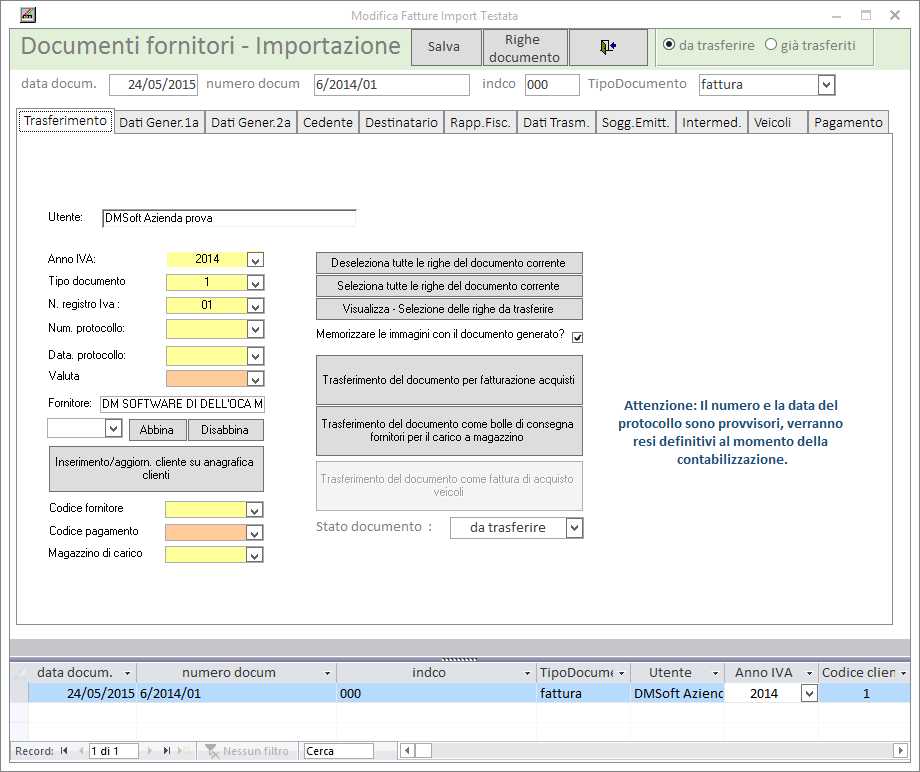
Task: Go to last record navigation icon
Action: [167, 750]
